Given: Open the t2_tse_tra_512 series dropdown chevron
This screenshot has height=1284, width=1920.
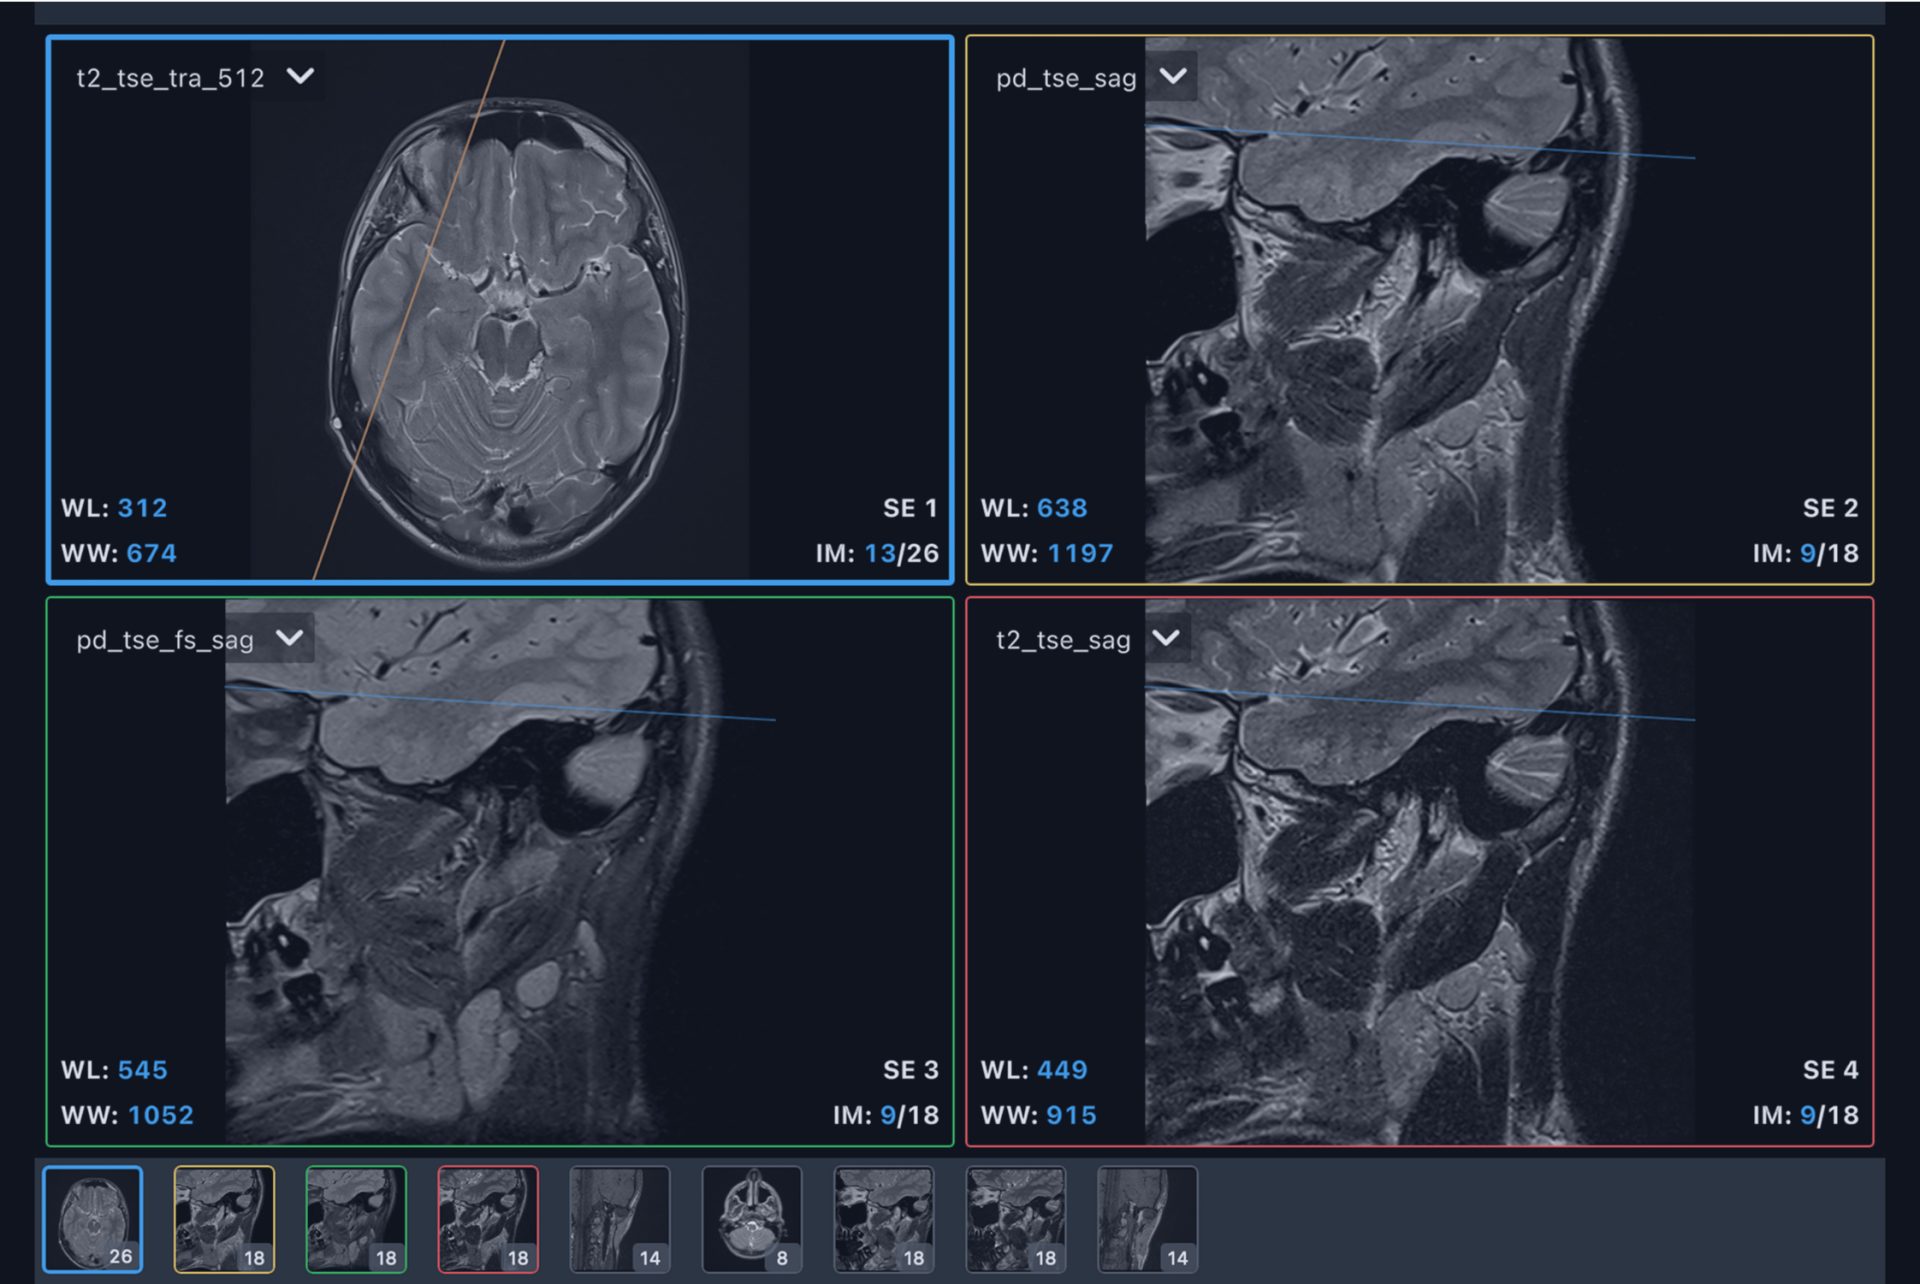Looking at the screenshot, I should pos(300,76).
